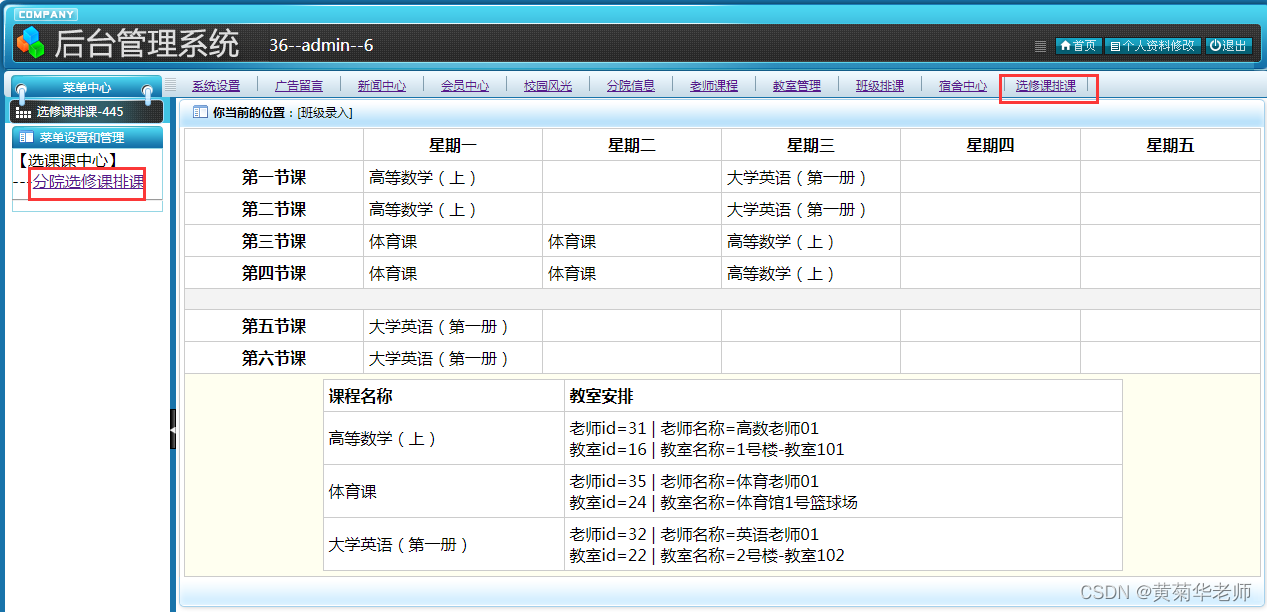1267x612 pixels.
Task: Switch to the highlighted 选修课排课 tab
Action: [x=1048, y=86]
